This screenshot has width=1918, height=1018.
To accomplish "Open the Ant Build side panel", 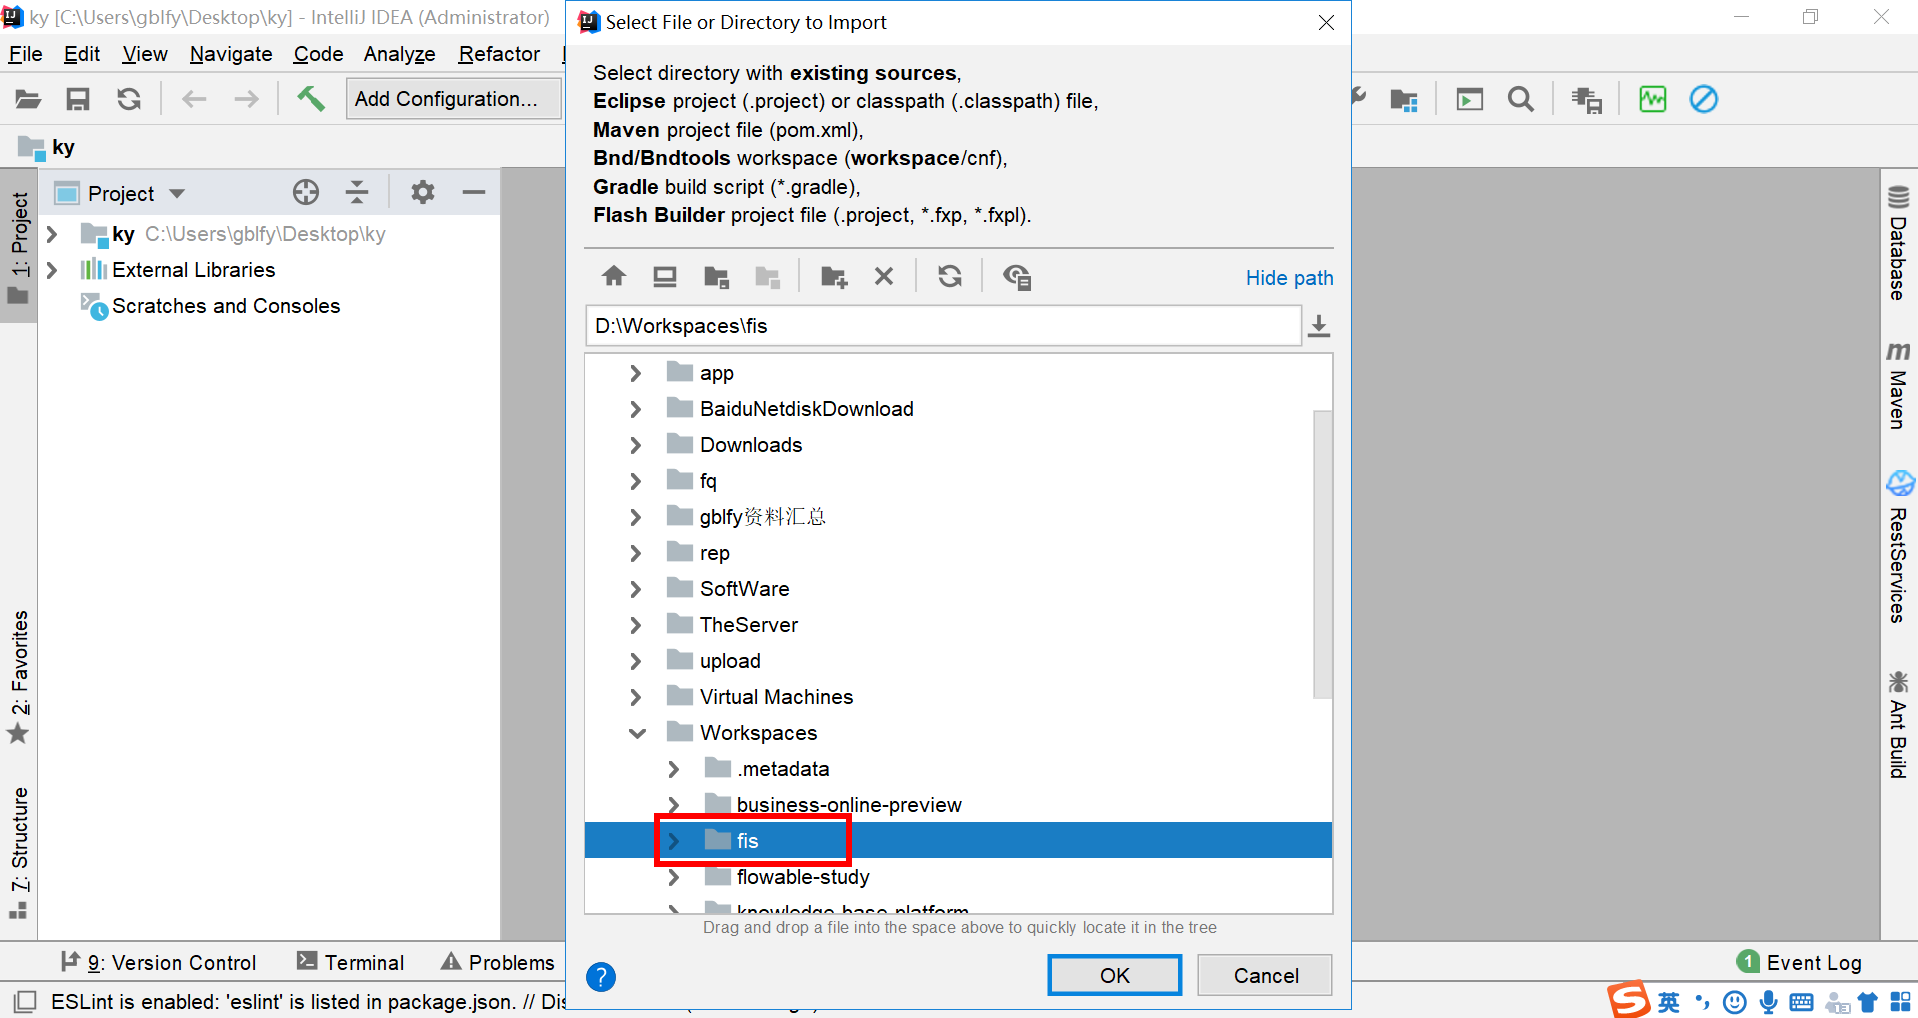I will [x=1897, y=725].
